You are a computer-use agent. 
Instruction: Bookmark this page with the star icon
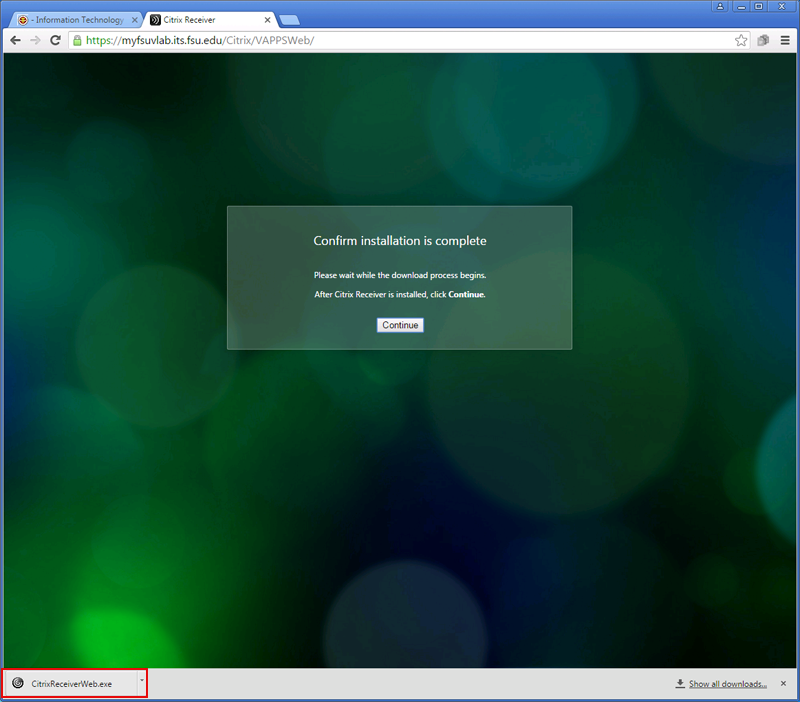pyautogui.click(x=741, y=40)
